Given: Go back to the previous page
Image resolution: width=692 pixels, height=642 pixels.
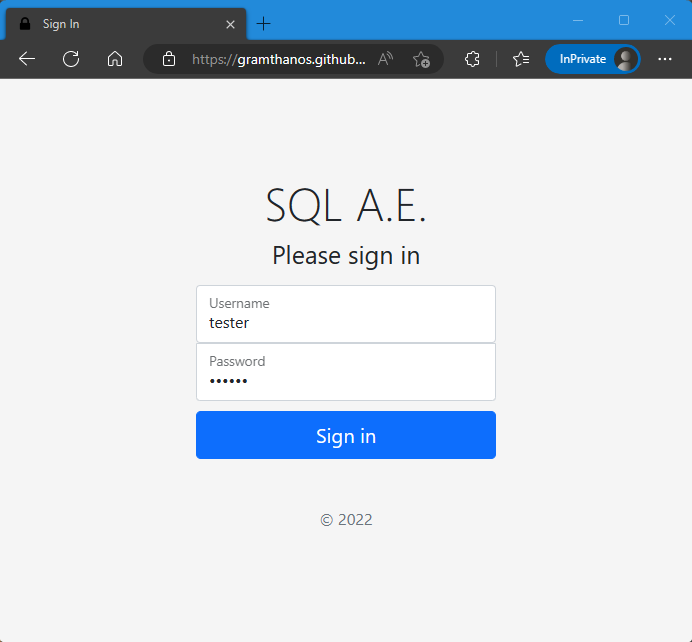Looking at the screenshot, I should 27,59.
